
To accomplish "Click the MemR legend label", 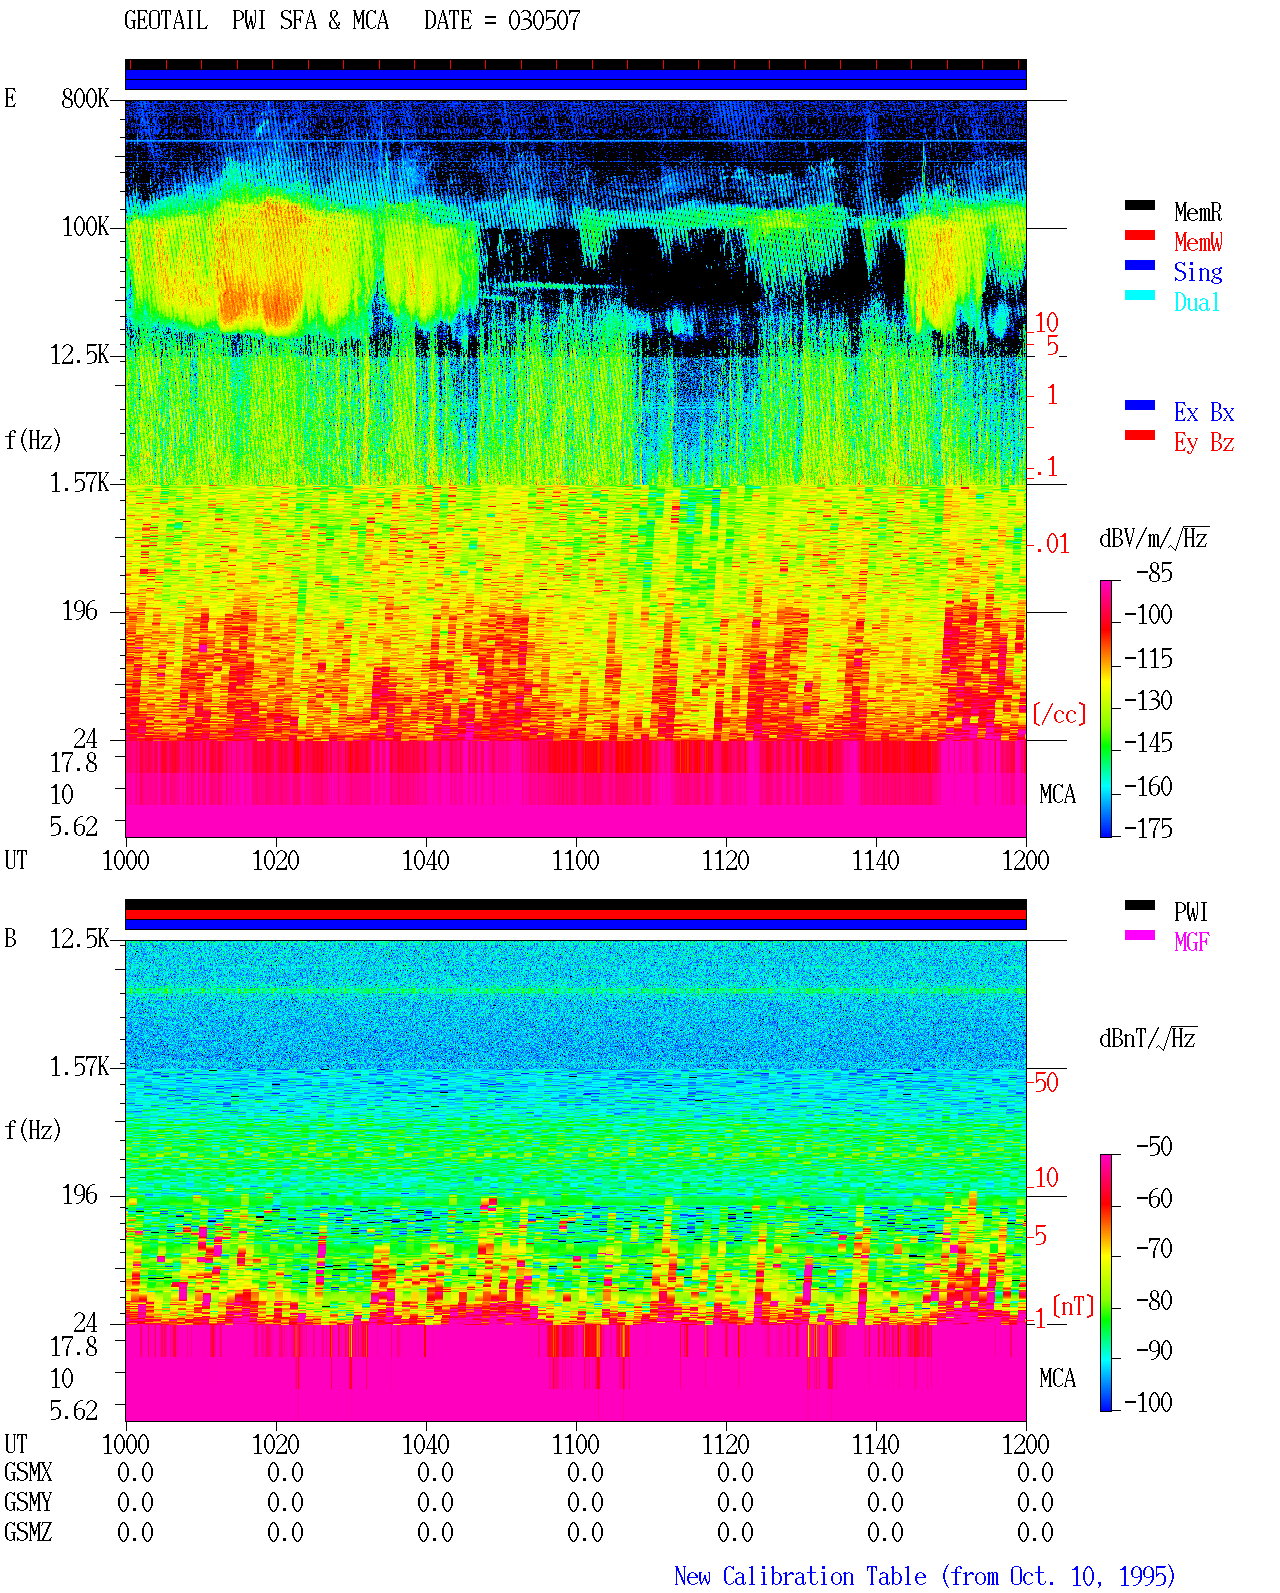I will point(1198,212).
